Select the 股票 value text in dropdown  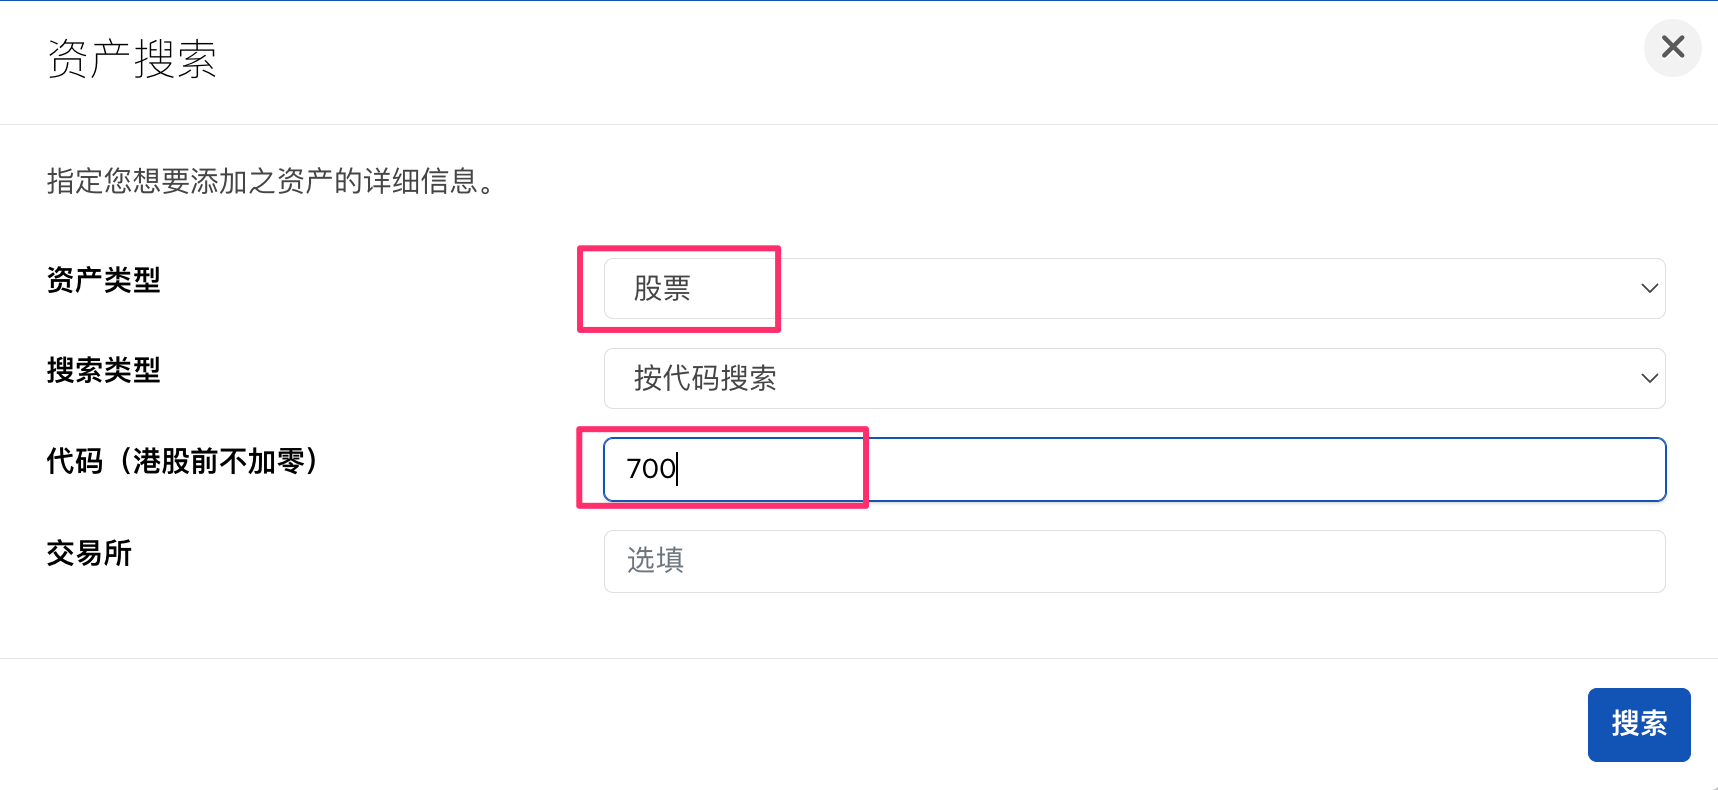662,289
